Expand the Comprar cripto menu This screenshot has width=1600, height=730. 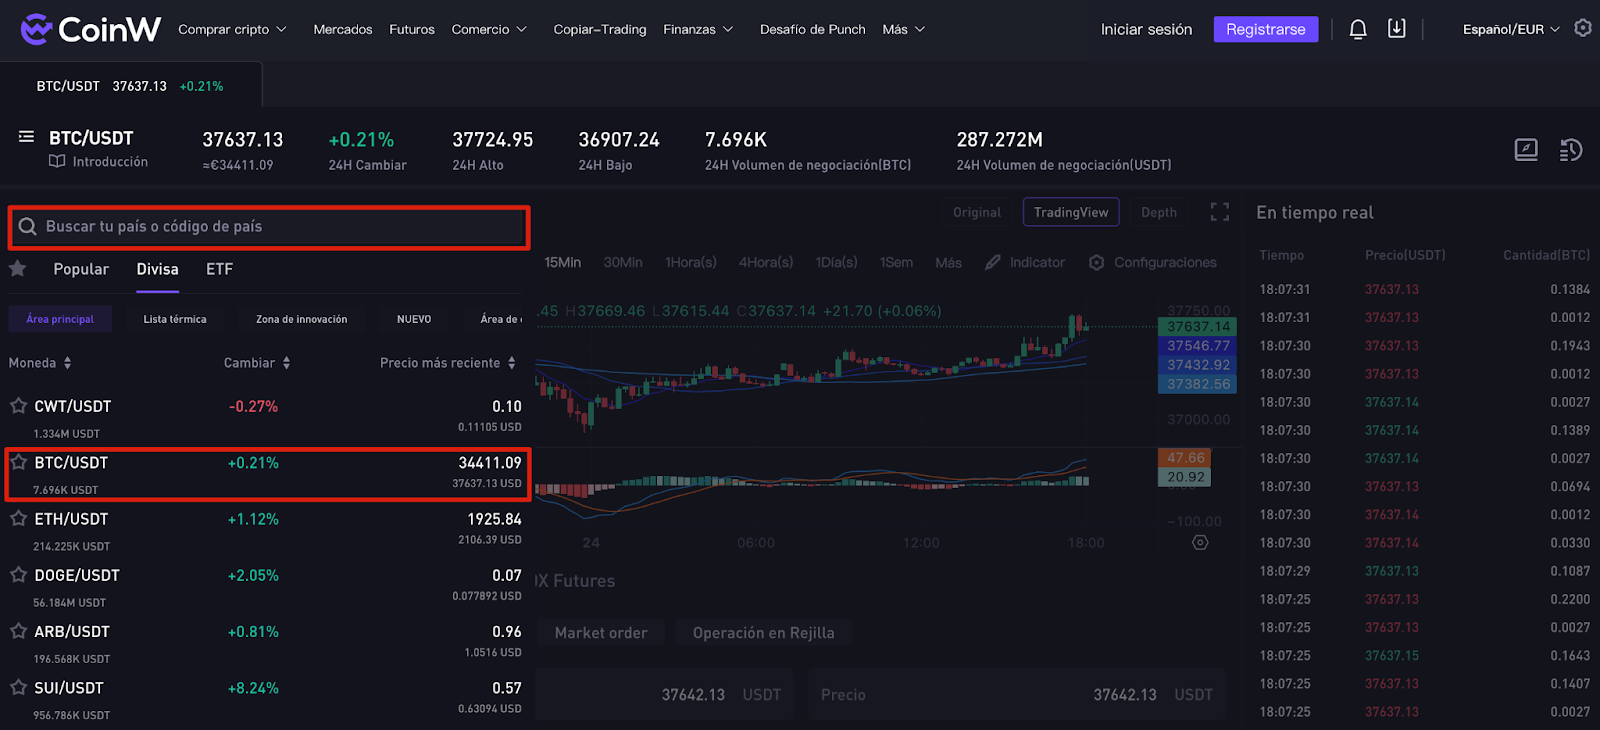pos(232,29)
